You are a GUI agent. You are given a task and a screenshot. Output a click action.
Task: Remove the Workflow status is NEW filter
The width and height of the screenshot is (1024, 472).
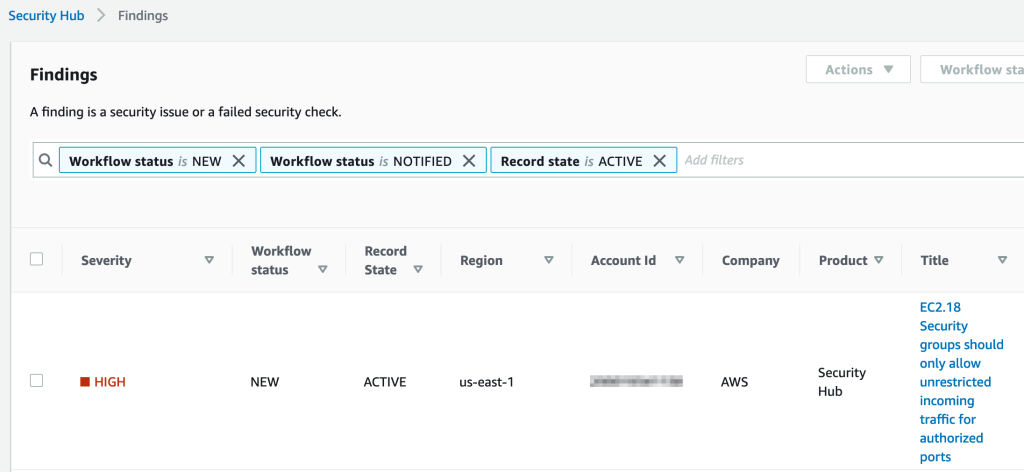point(239,161)
